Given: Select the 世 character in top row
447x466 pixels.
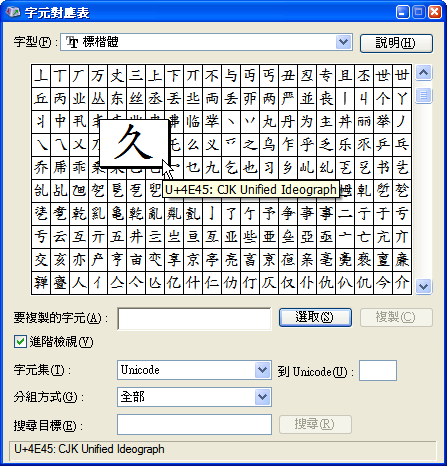Looking at the screenshot, I should coord(383,76).
